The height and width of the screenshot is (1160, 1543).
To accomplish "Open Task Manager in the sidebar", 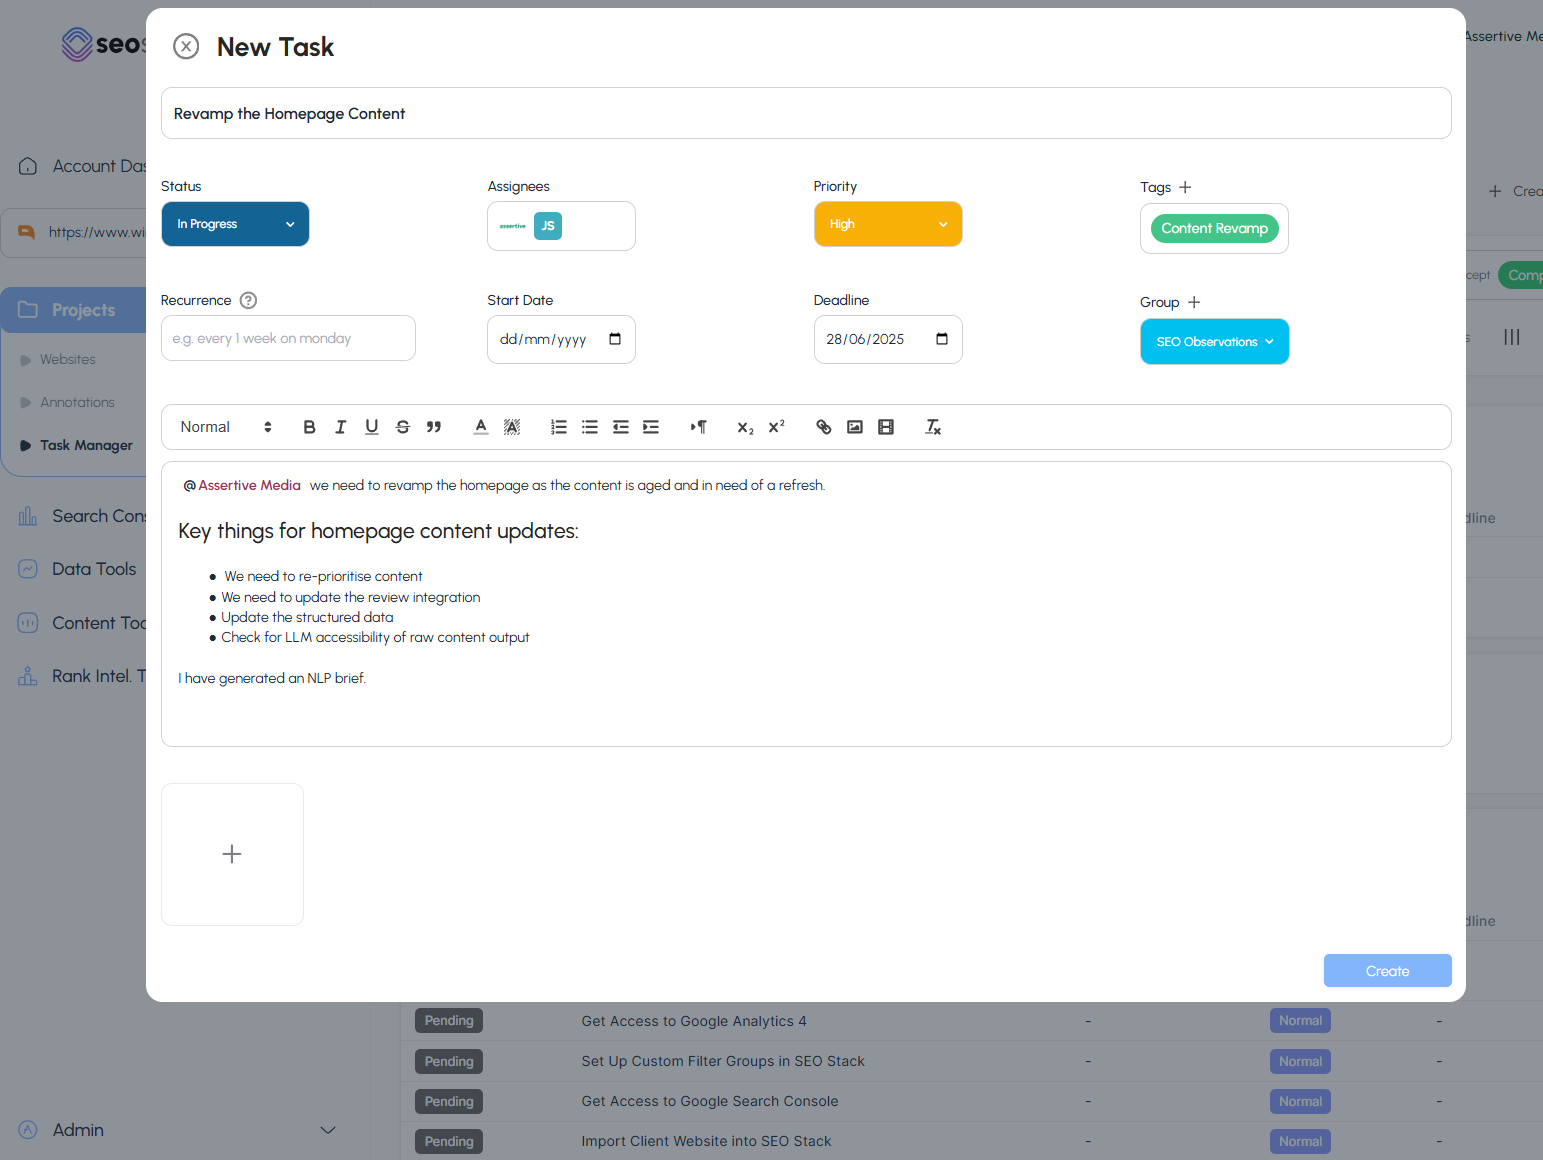I will pos(86,445).
